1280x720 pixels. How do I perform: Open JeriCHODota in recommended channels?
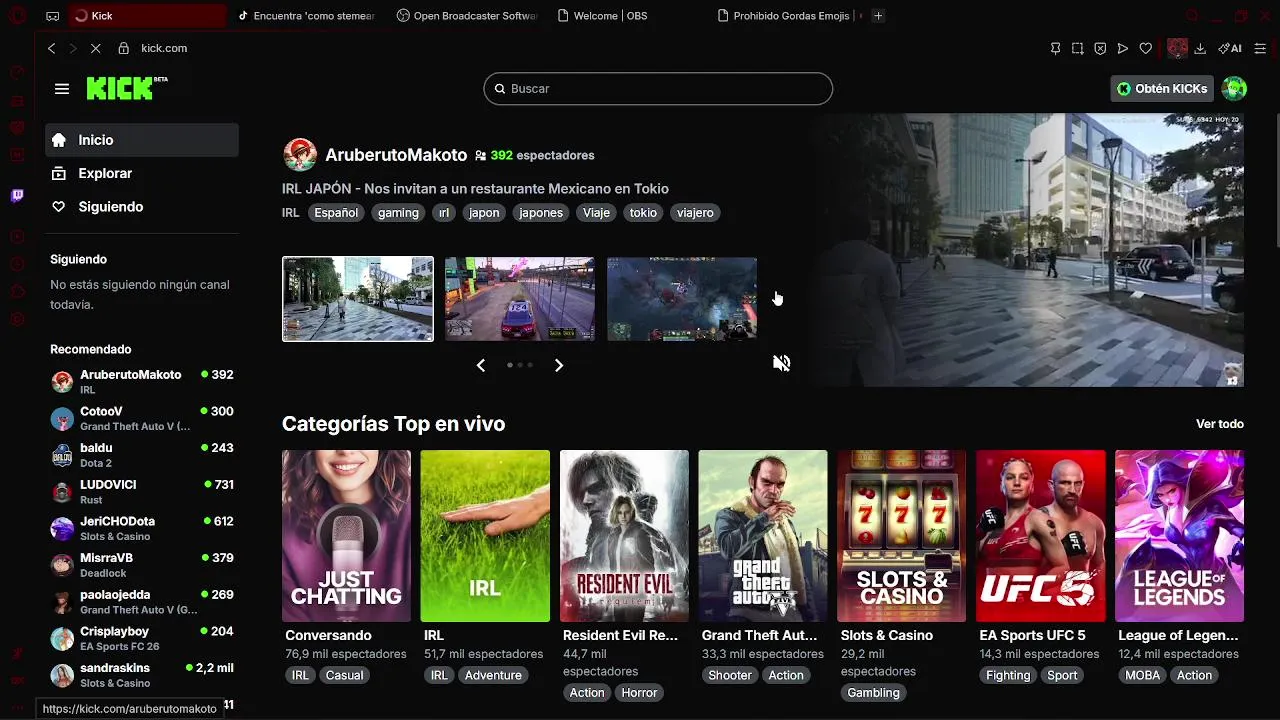(142, 528)
